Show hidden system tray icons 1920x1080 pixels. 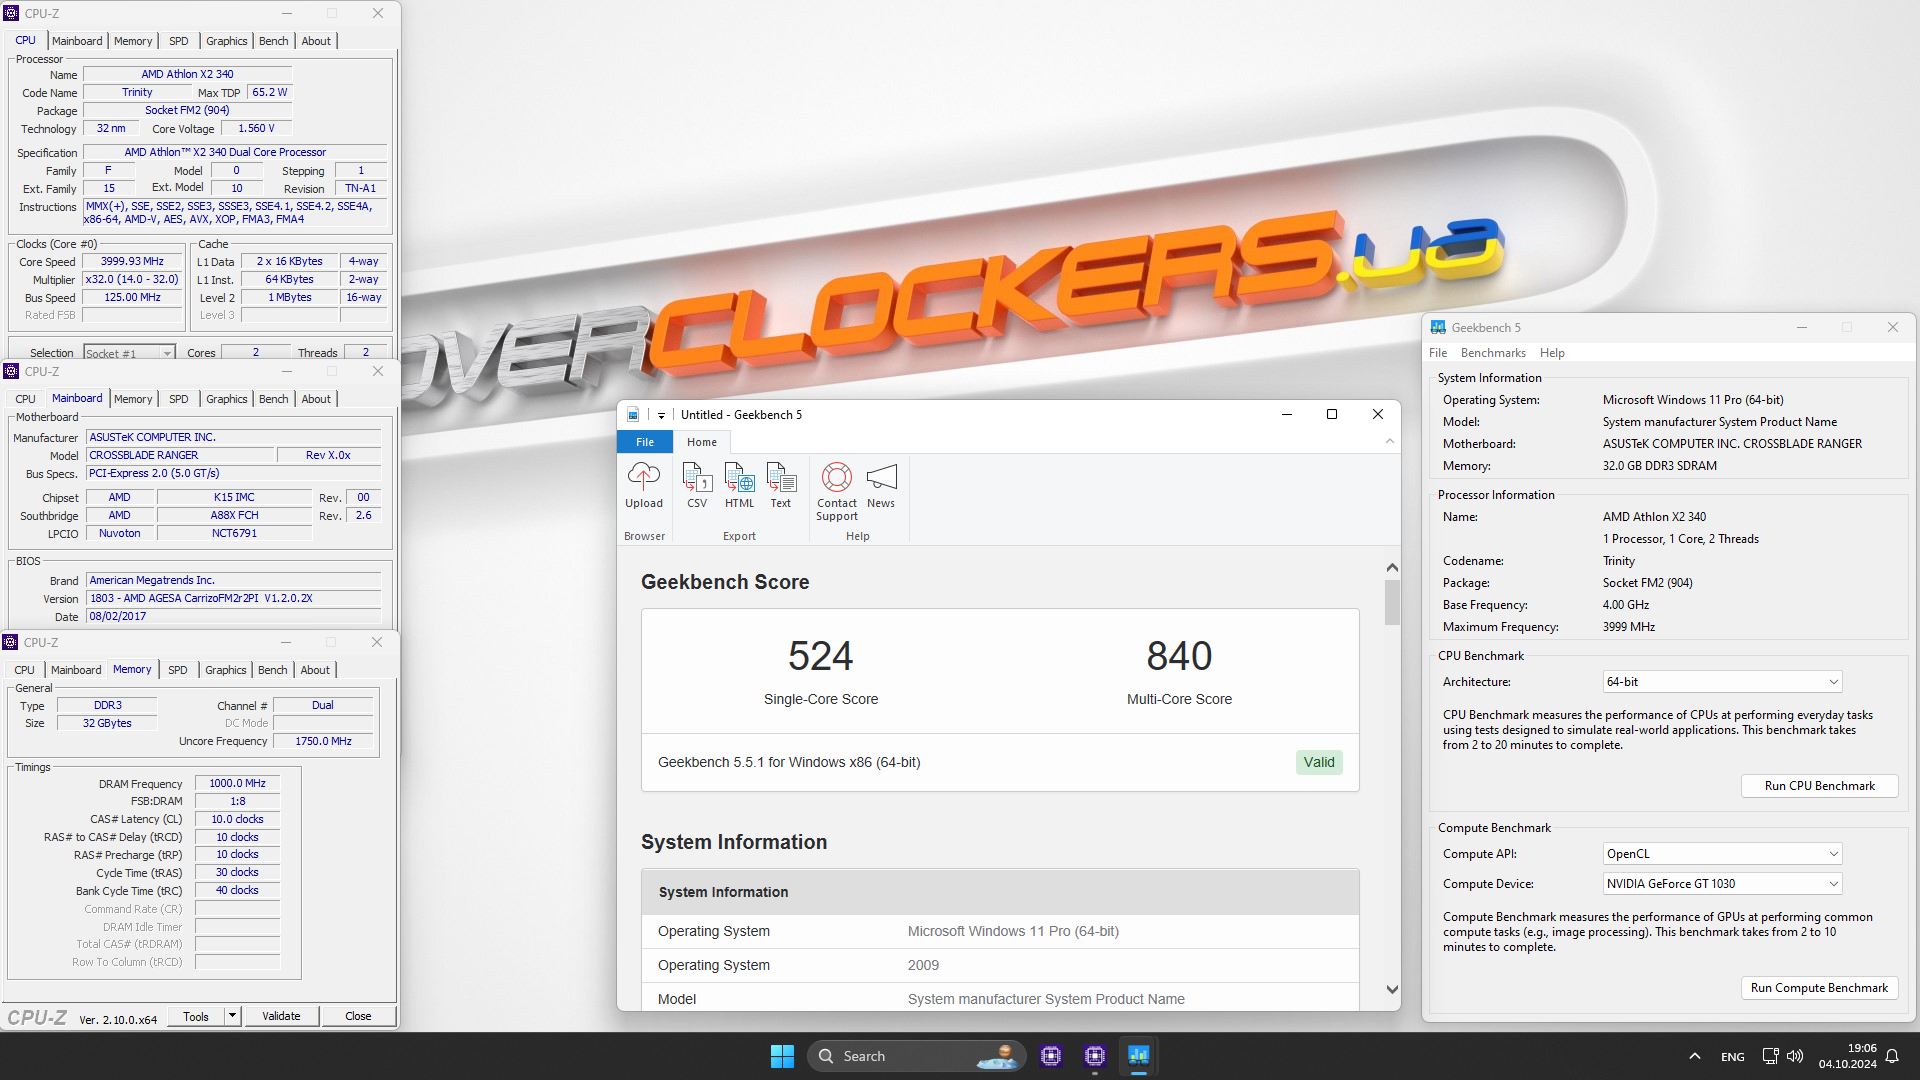1694,1056
